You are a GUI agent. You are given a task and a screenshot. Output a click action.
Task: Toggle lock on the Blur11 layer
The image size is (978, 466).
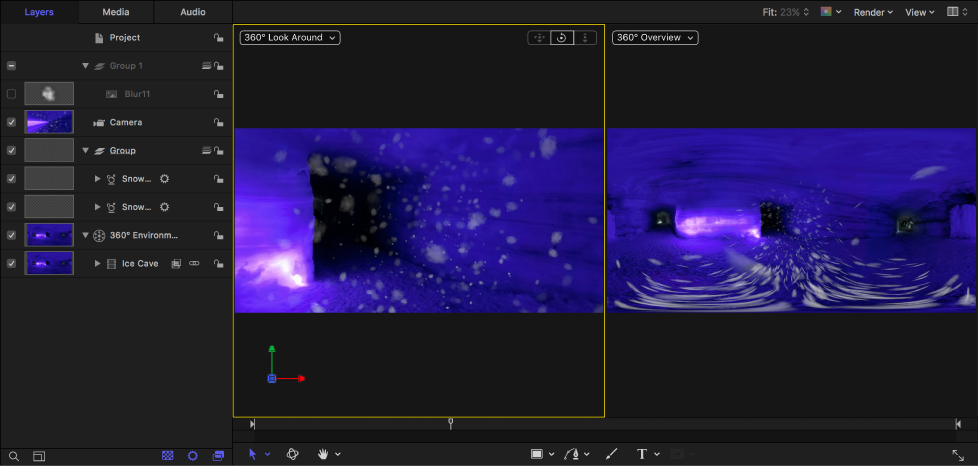pos(218,94)
